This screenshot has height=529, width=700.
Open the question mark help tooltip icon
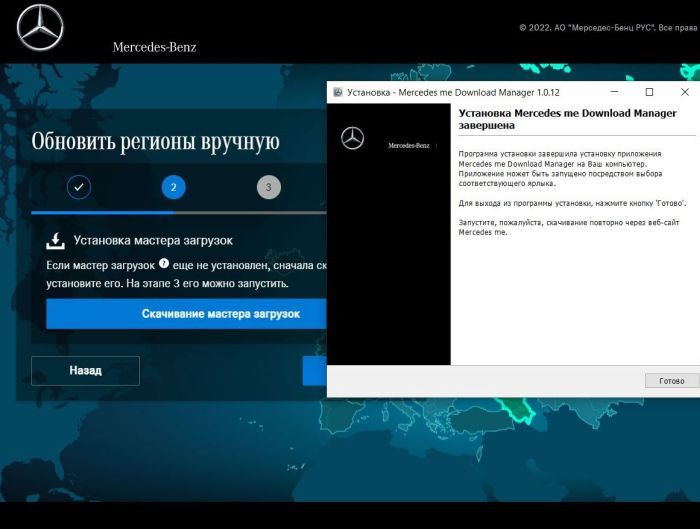[164, 263]
